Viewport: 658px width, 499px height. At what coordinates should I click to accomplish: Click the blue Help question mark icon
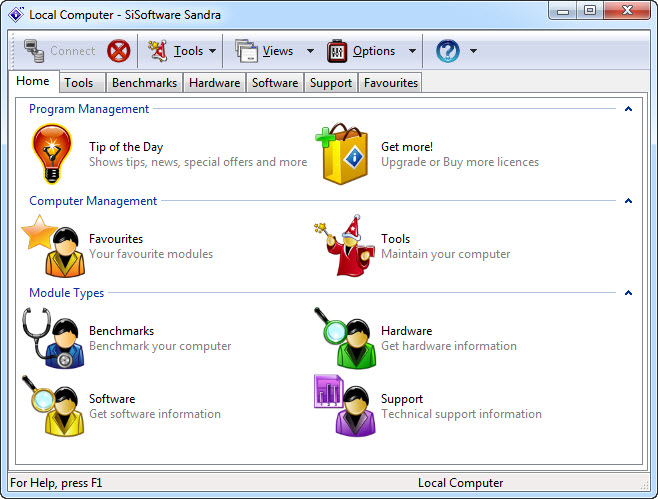448,51
